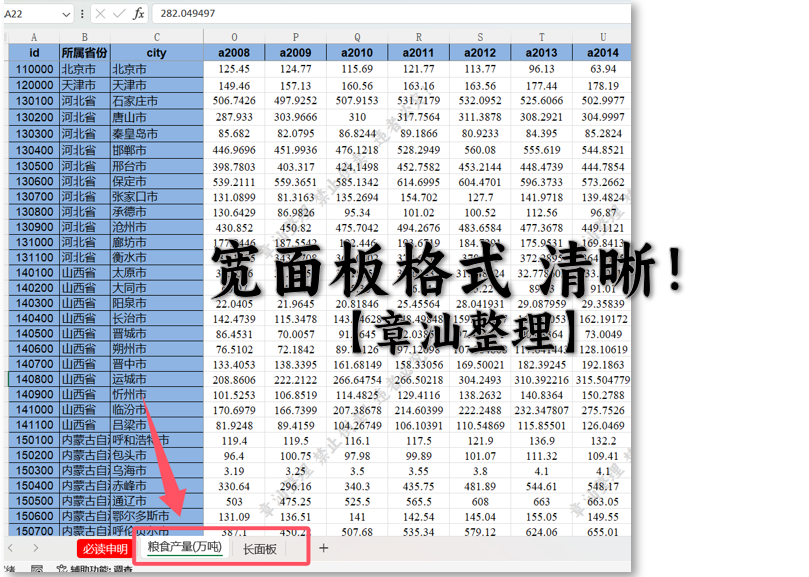Select the id cell 110000

[x=34, y=69]
